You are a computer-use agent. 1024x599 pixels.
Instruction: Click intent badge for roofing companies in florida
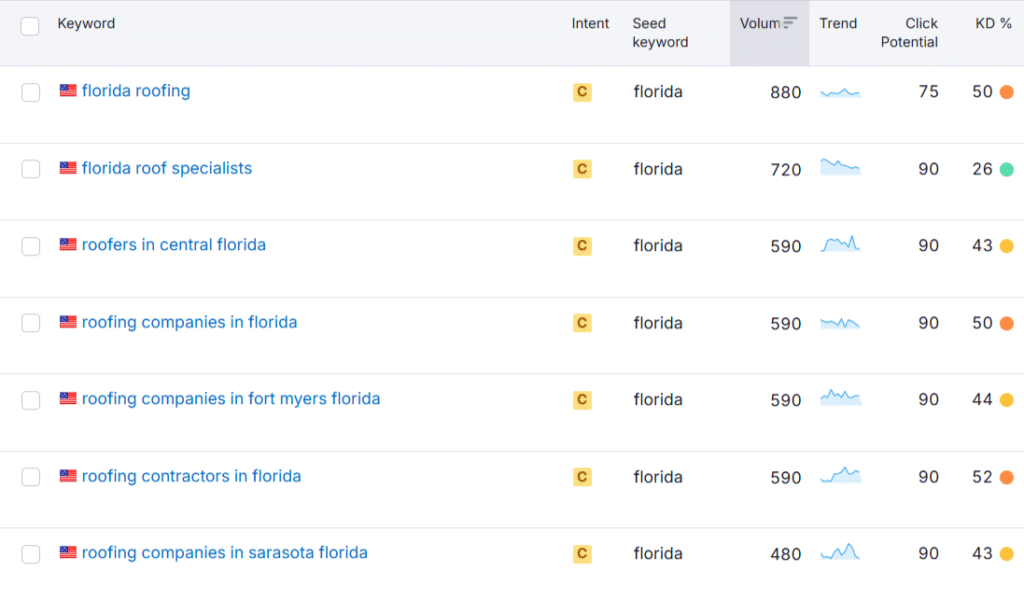582,323
